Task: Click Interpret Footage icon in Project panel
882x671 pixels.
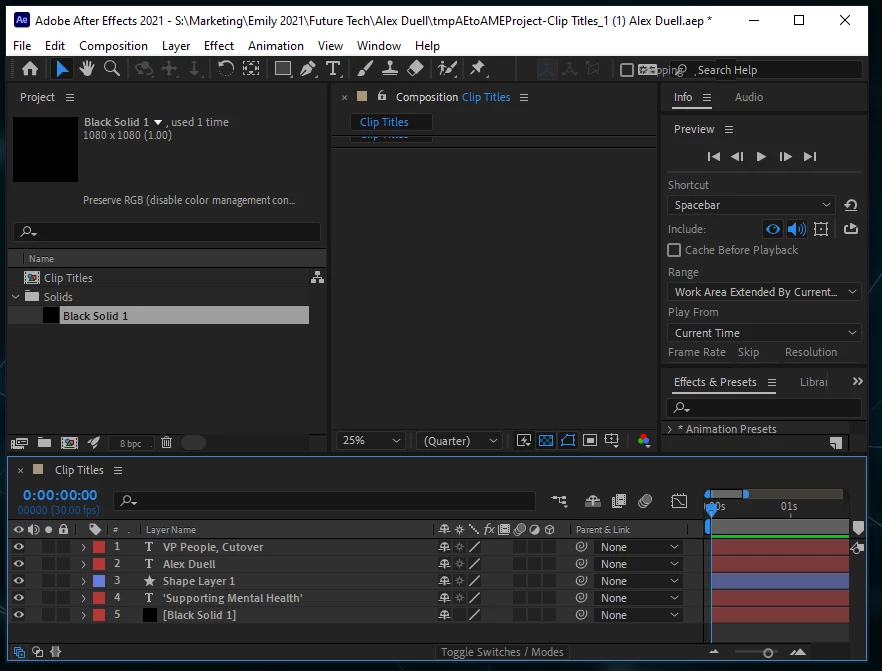Action: (19, 443)
